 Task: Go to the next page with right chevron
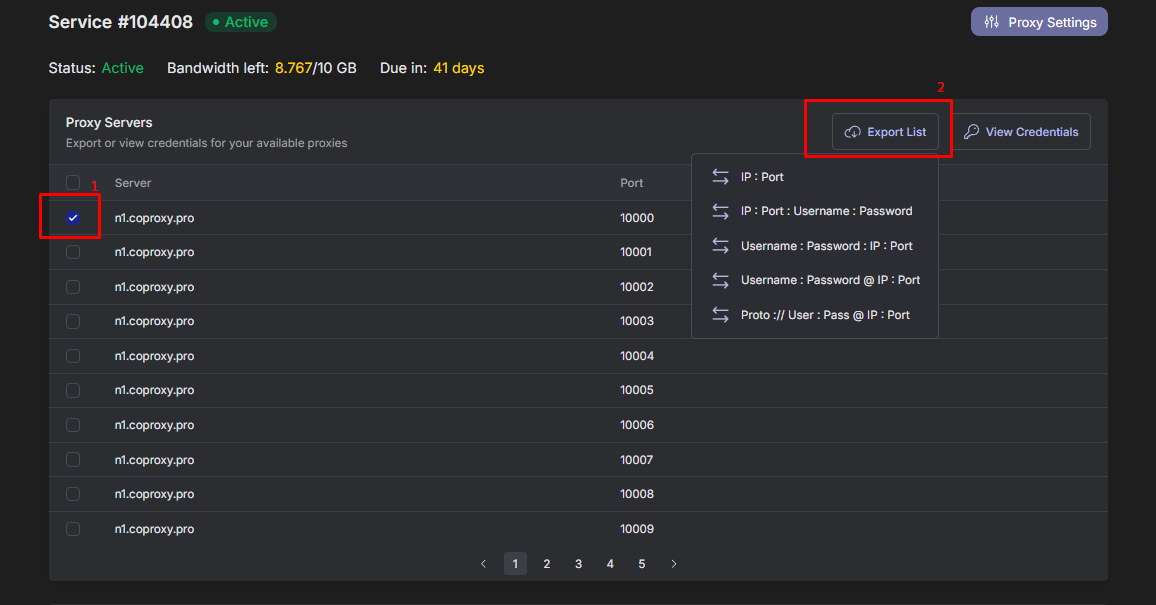(x=674, y=564)
